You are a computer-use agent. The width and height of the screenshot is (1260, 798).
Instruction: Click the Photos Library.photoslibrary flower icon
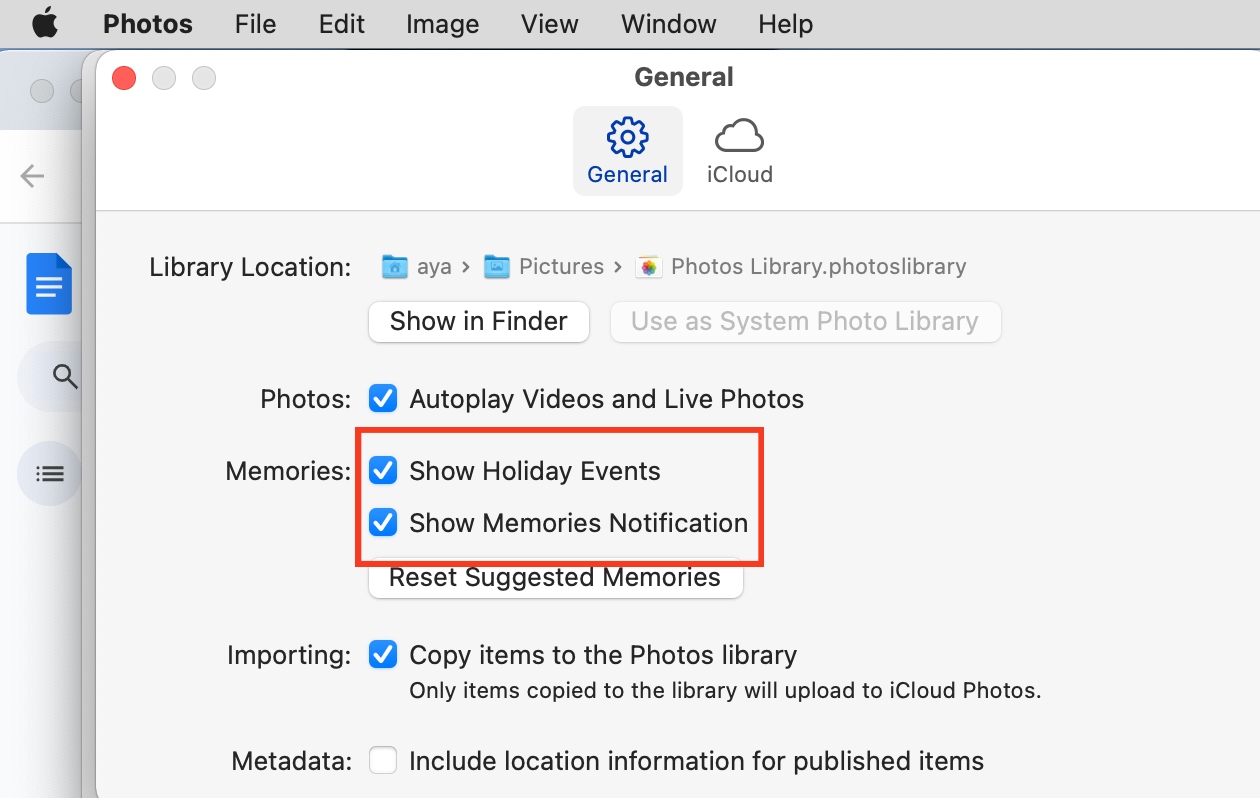648,266
